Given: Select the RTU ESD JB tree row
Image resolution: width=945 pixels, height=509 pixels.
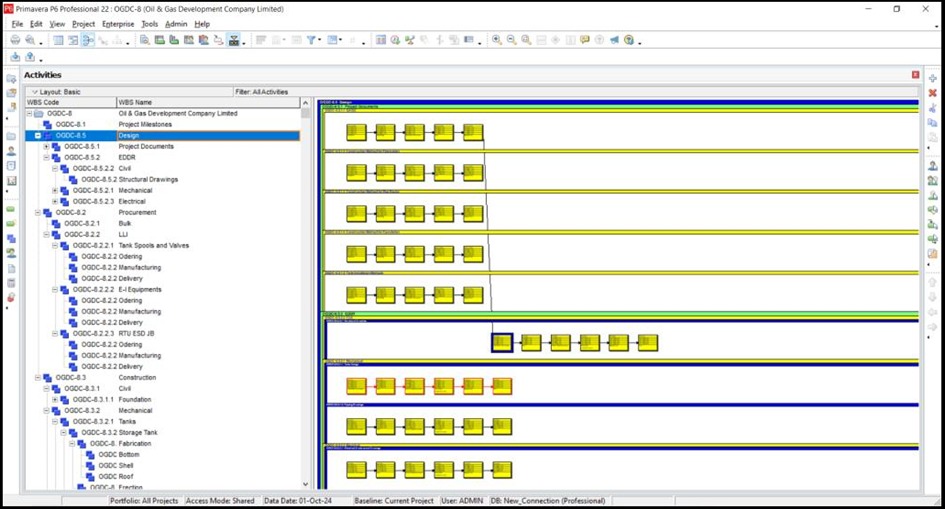Looking at the screenshot, I should click(x=163, y=334).
